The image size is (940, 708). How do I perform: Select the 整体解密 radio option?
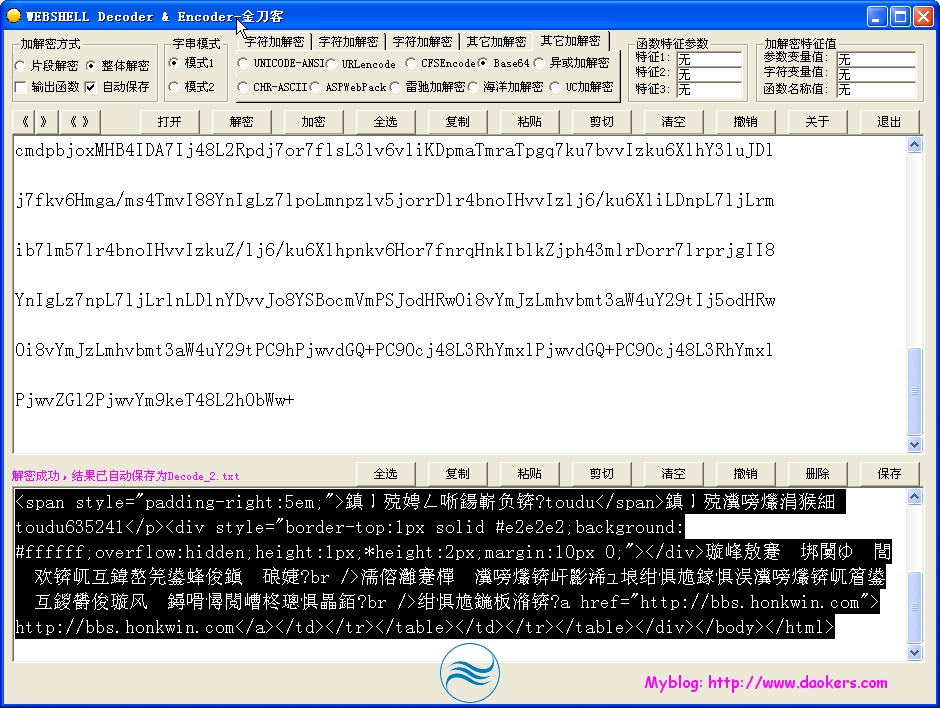point(118,65)
